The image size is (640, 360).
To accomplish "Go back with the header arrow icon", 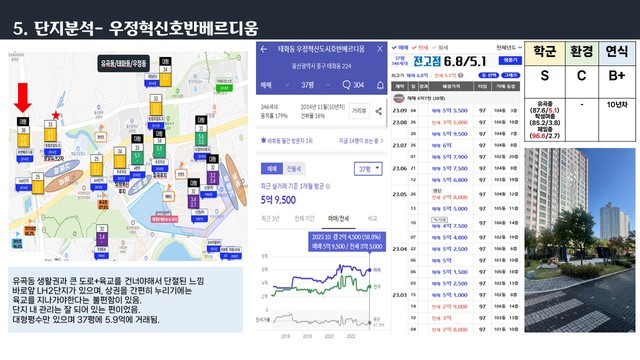I will (264, 49).
